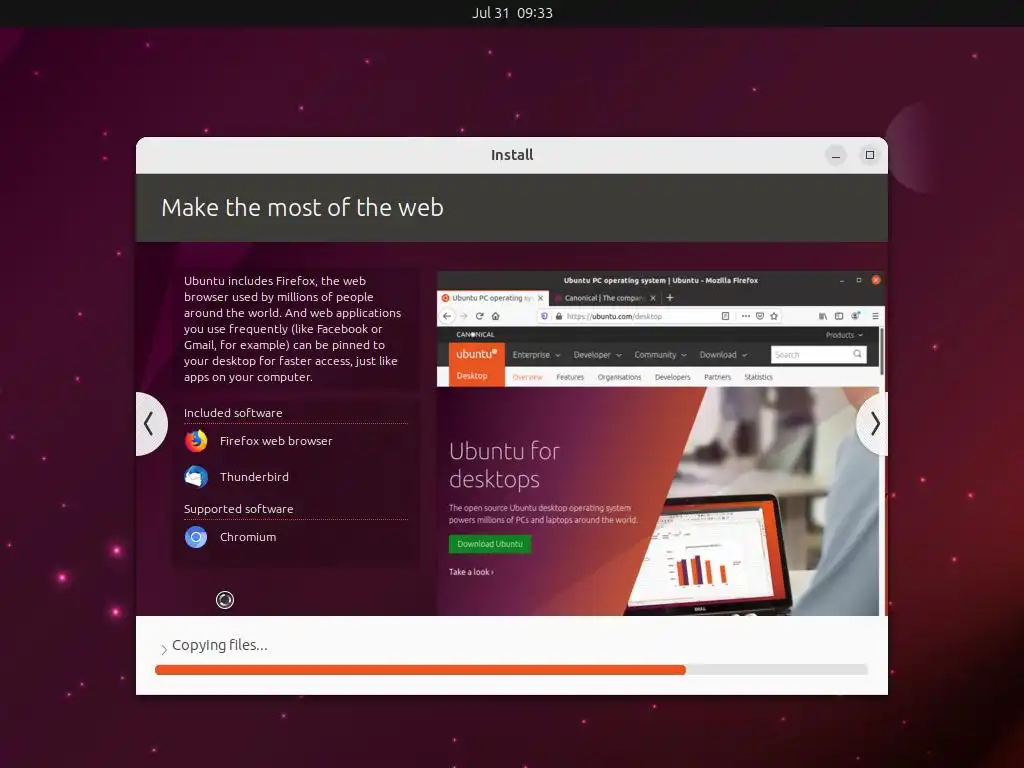Open the Enterprise dropdown on ubuntu.com
This screenshot has width=1024, height=768.
point(536,355)
